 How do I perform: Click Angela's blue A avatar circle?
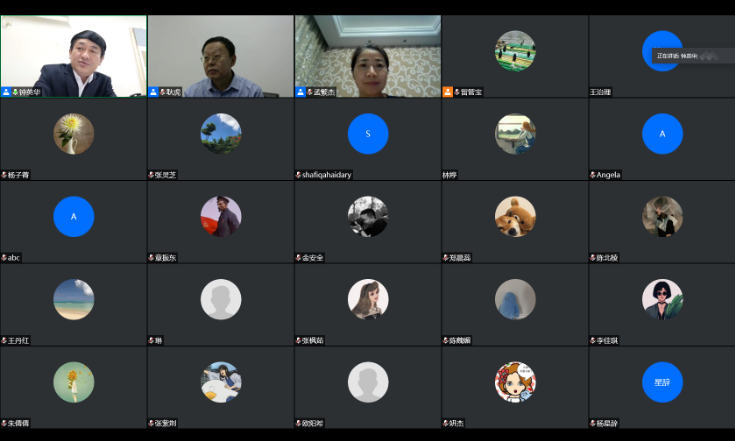point(662,133)
